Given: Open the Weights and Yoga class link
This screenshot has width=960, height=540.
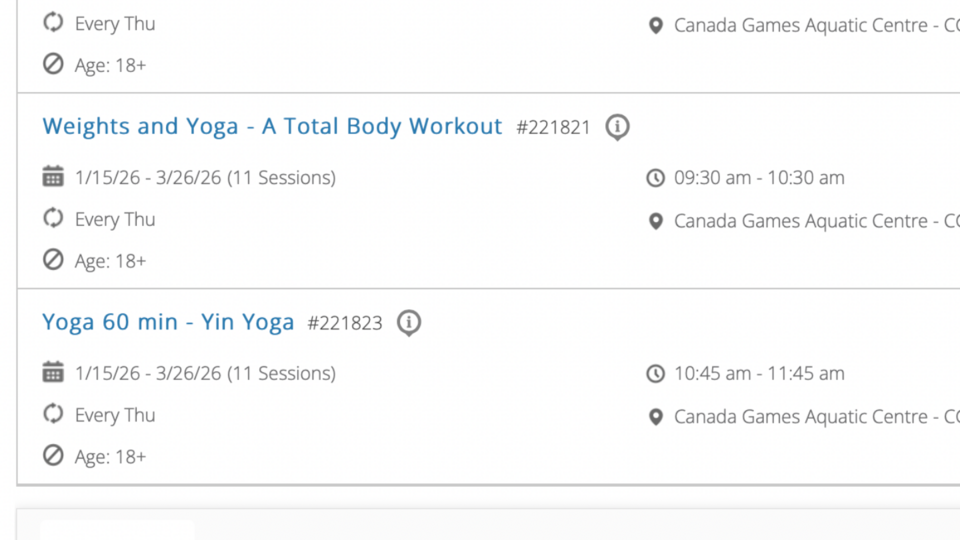Looking at the screenshot, I should click(x=272, y=127).
